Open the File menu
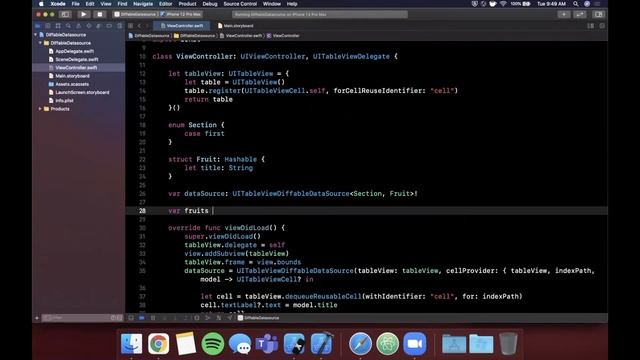 point(76,4)
